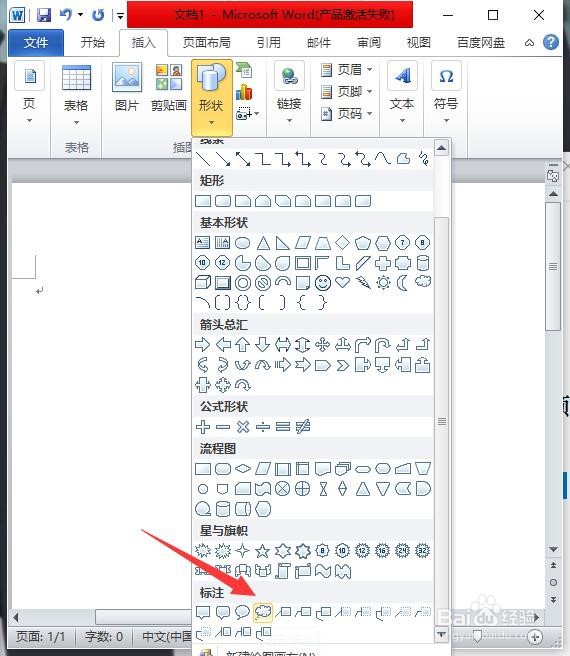Choose the lightning bolt shape
The image size is (570, 656).
363,283
